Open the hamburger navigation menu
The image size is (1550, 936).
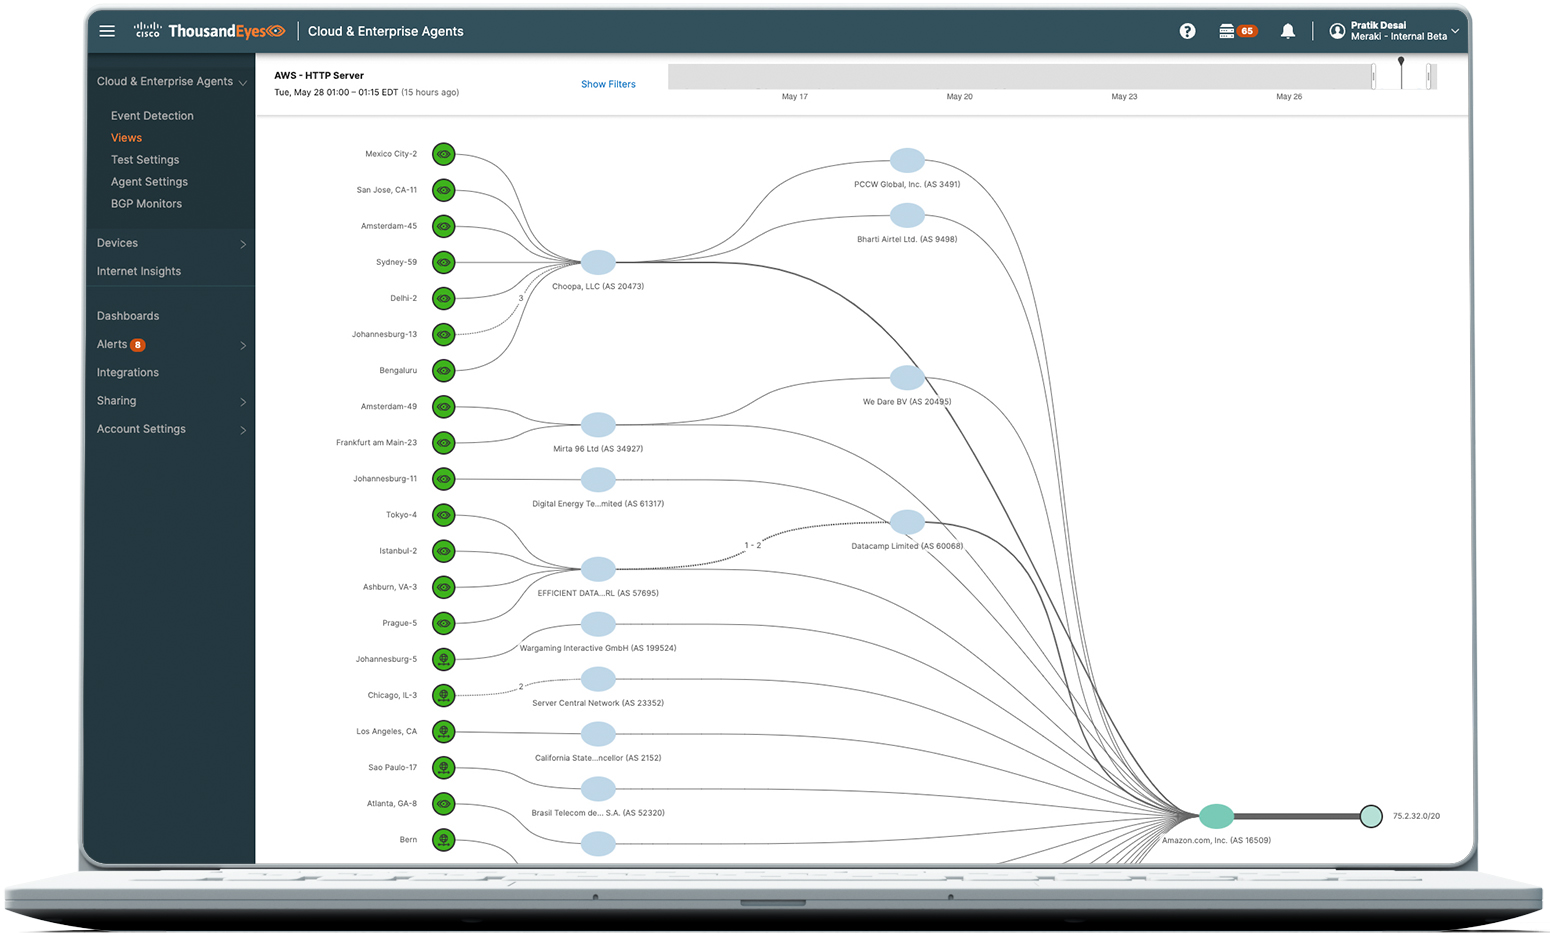pyautogui.click(x=107, y=30)
